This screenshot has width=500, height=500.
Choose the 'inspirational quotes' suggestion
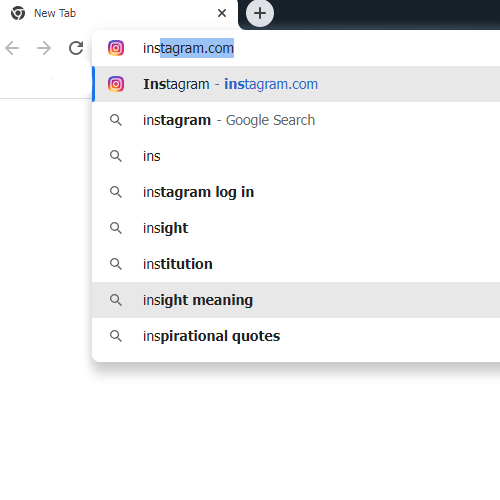click(x=296, y=336)
